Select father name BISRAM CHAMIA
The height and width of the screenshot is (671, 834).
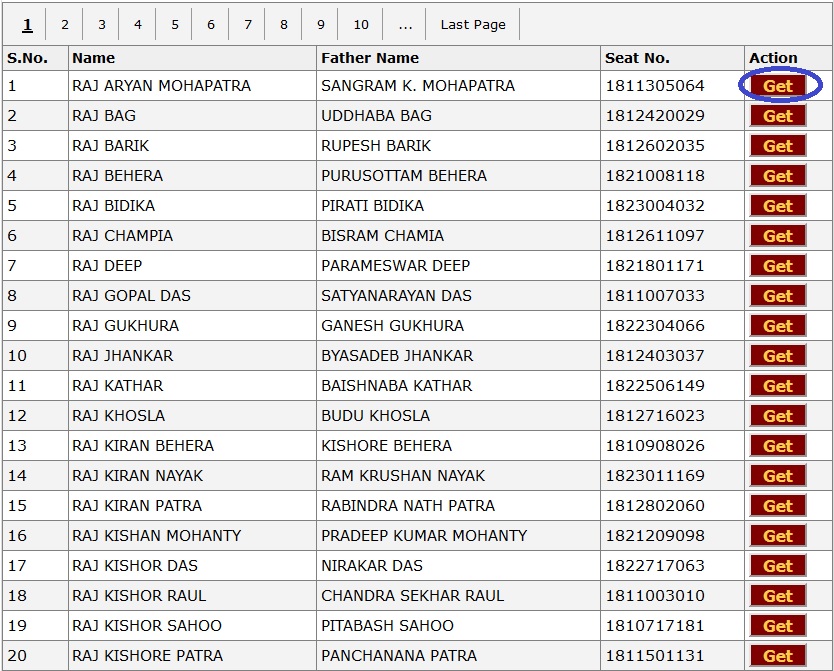(382, 236)
